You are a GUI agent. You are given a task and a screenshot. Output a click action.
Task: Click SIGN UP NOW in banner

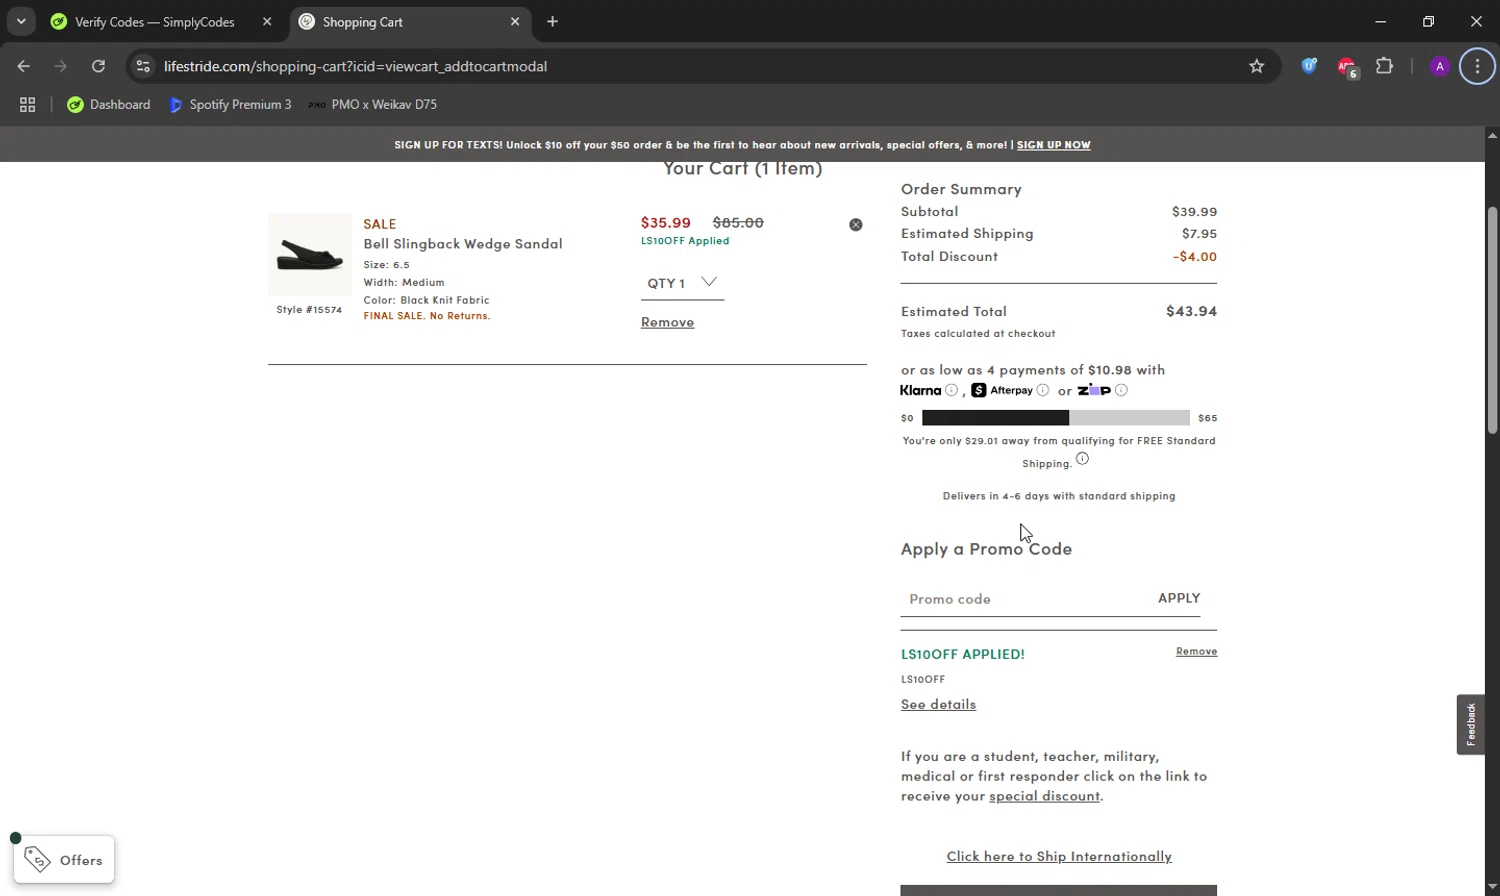(1053, 145)
